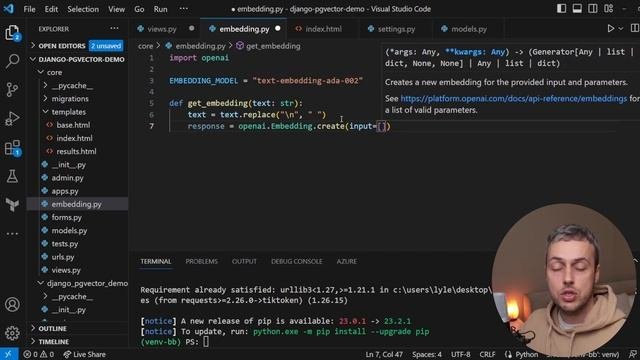Viewport: 640px width, 360px height.
Task: Open the File menu
Action: (x=29, y=9)
